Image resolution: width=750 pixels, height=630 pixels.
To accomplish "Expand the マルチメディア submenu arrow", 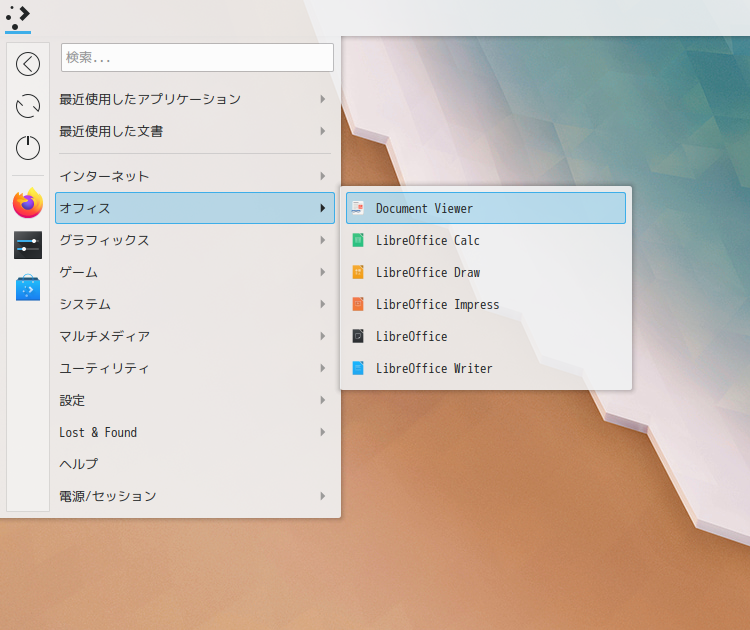I will pyautogui.click(x=323, y=336).
